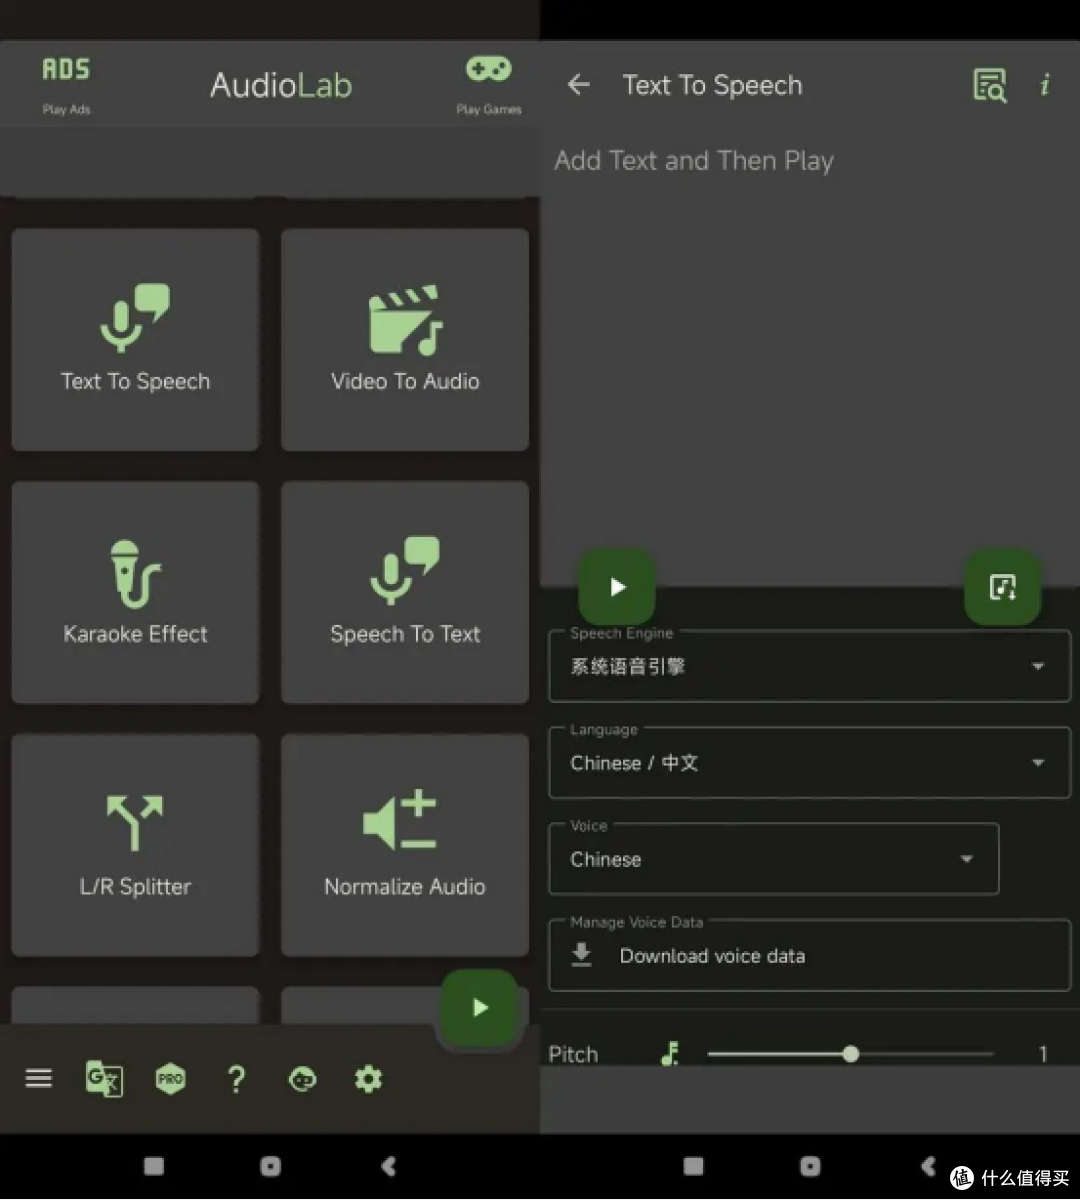Open Play Games gamepad icon
1080x1201 pixels.
488,69
